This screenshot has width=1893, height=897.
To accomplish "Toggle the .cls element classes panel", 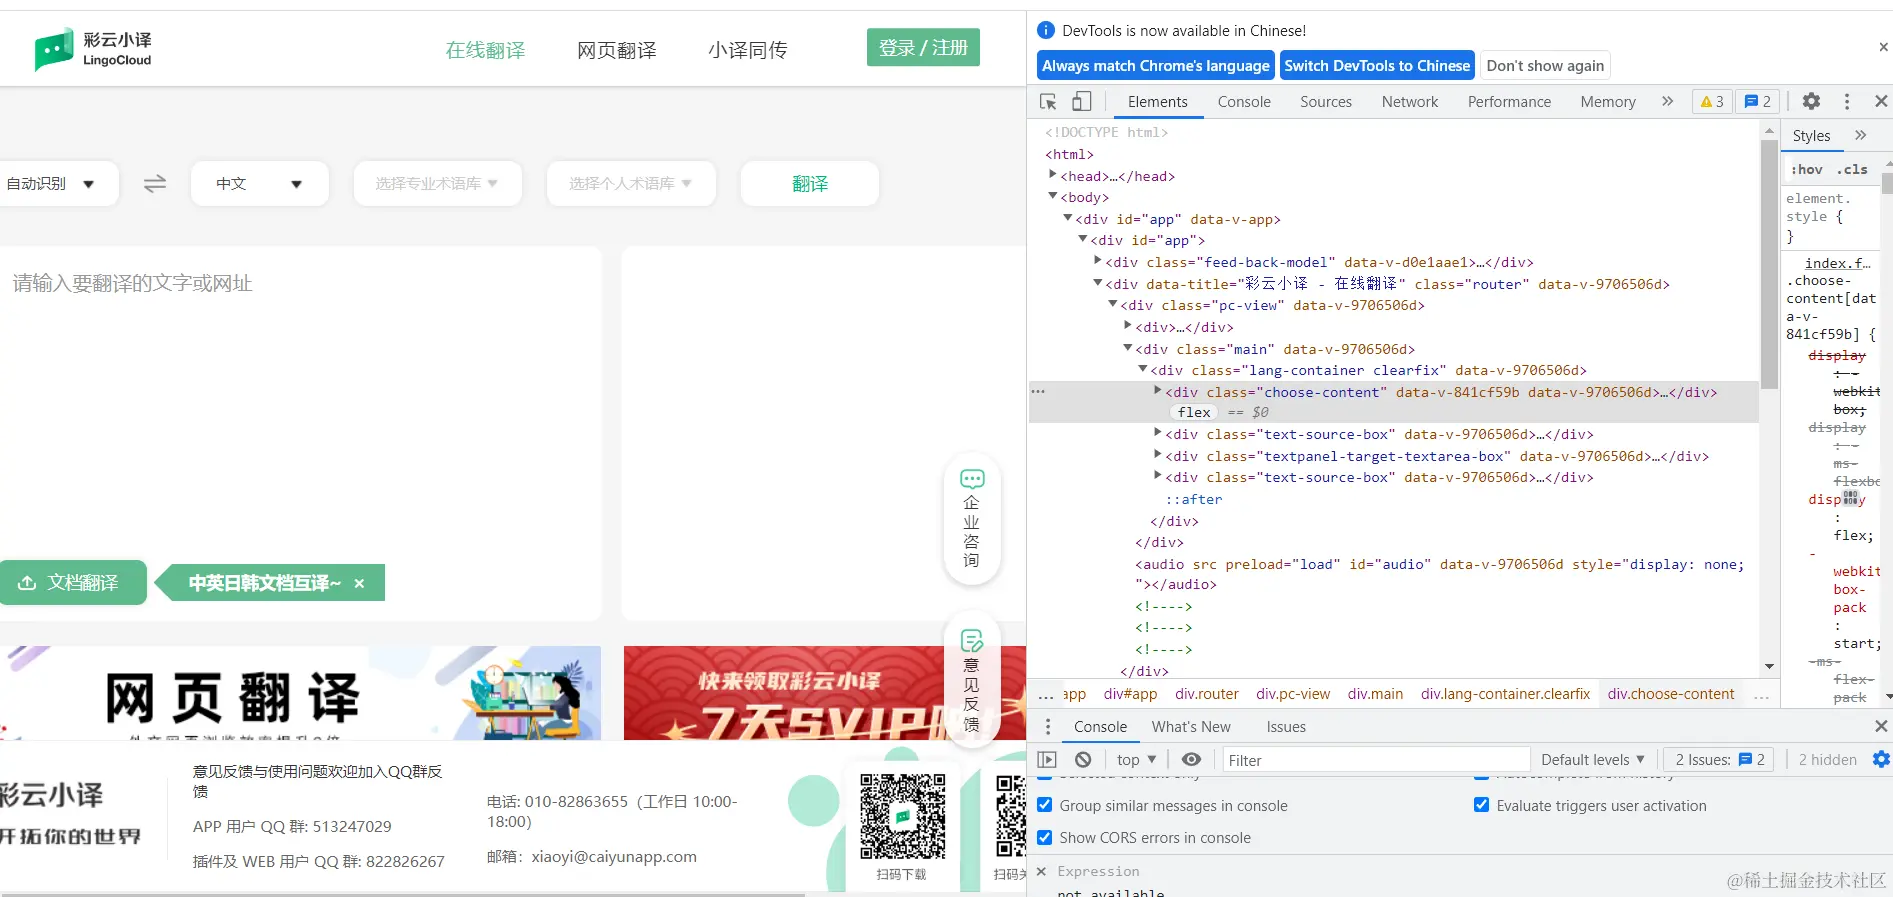I will 1852,170.
